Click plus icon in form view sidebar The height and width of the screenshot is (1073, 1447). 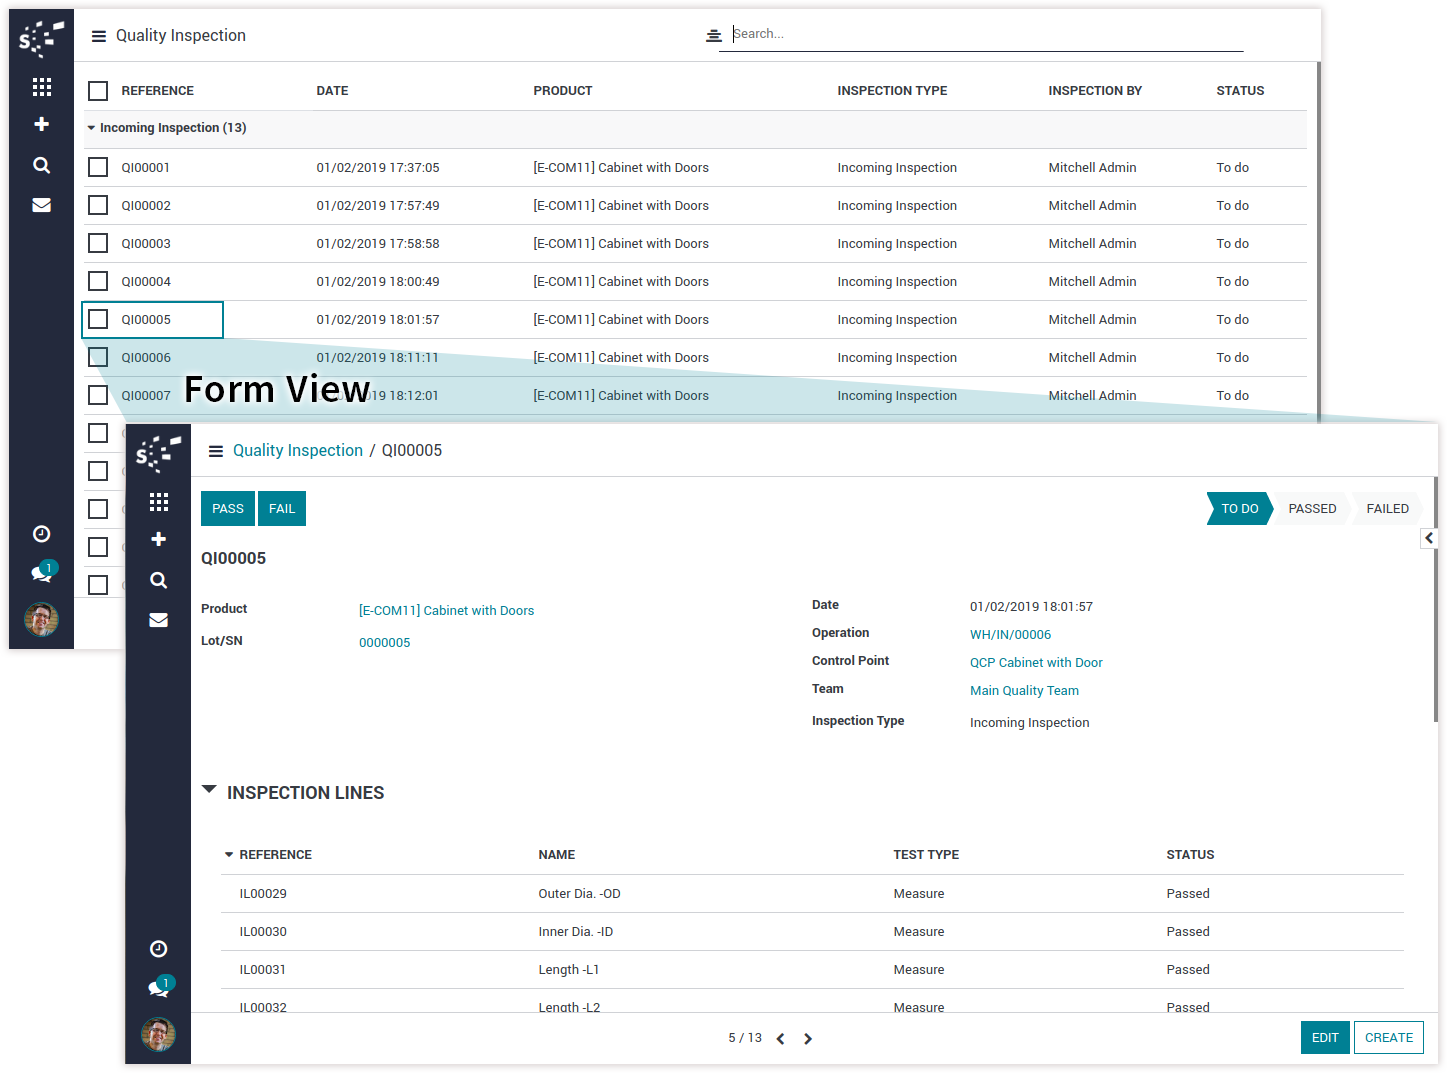pos(158,540)
